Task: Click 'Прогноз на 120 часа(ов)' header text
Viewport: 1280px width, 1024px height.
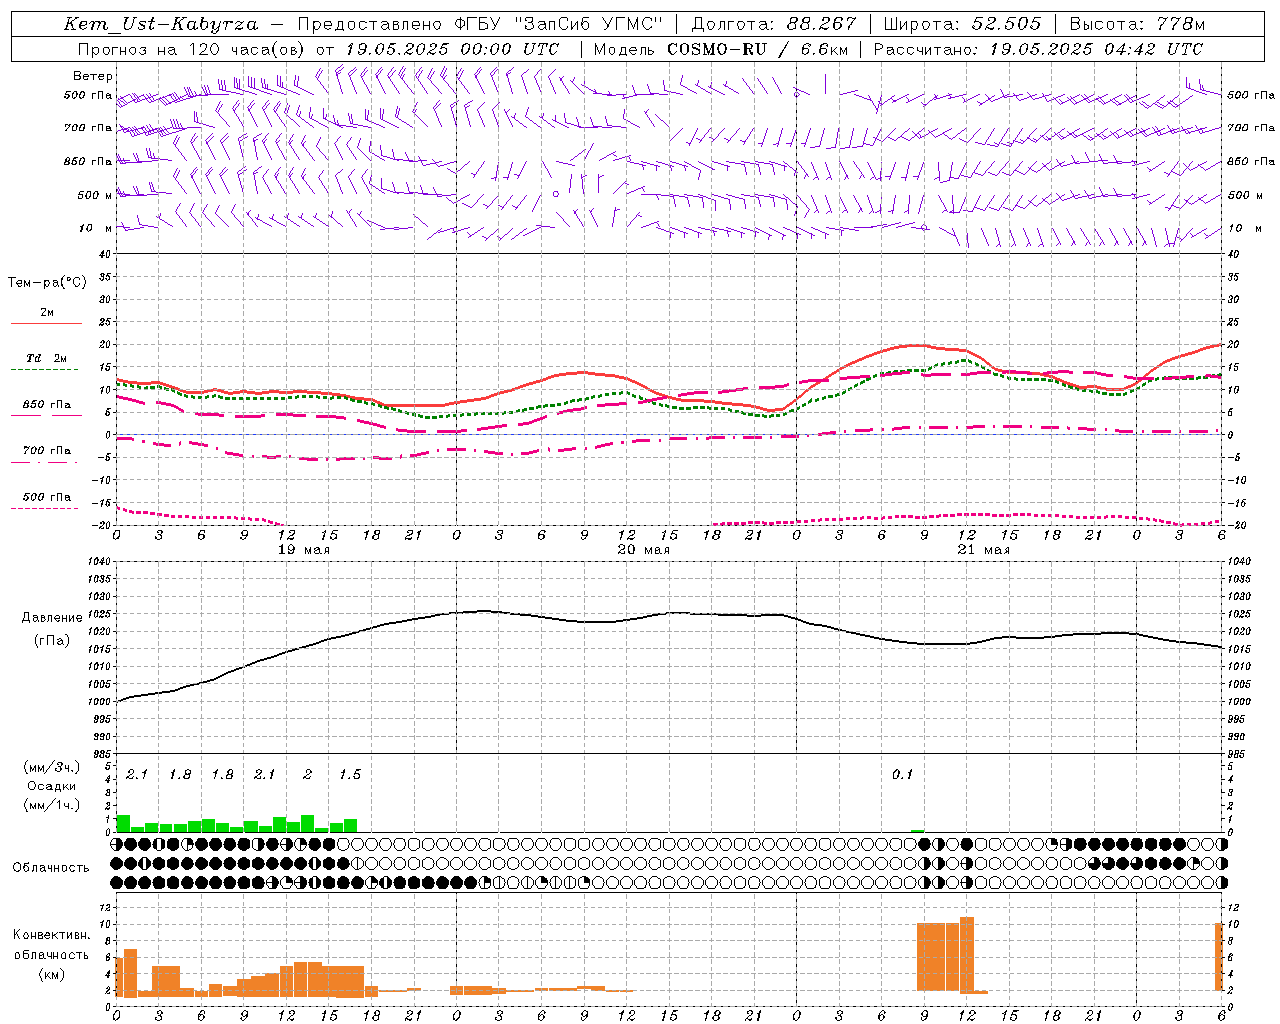Action: pos(191,49)
